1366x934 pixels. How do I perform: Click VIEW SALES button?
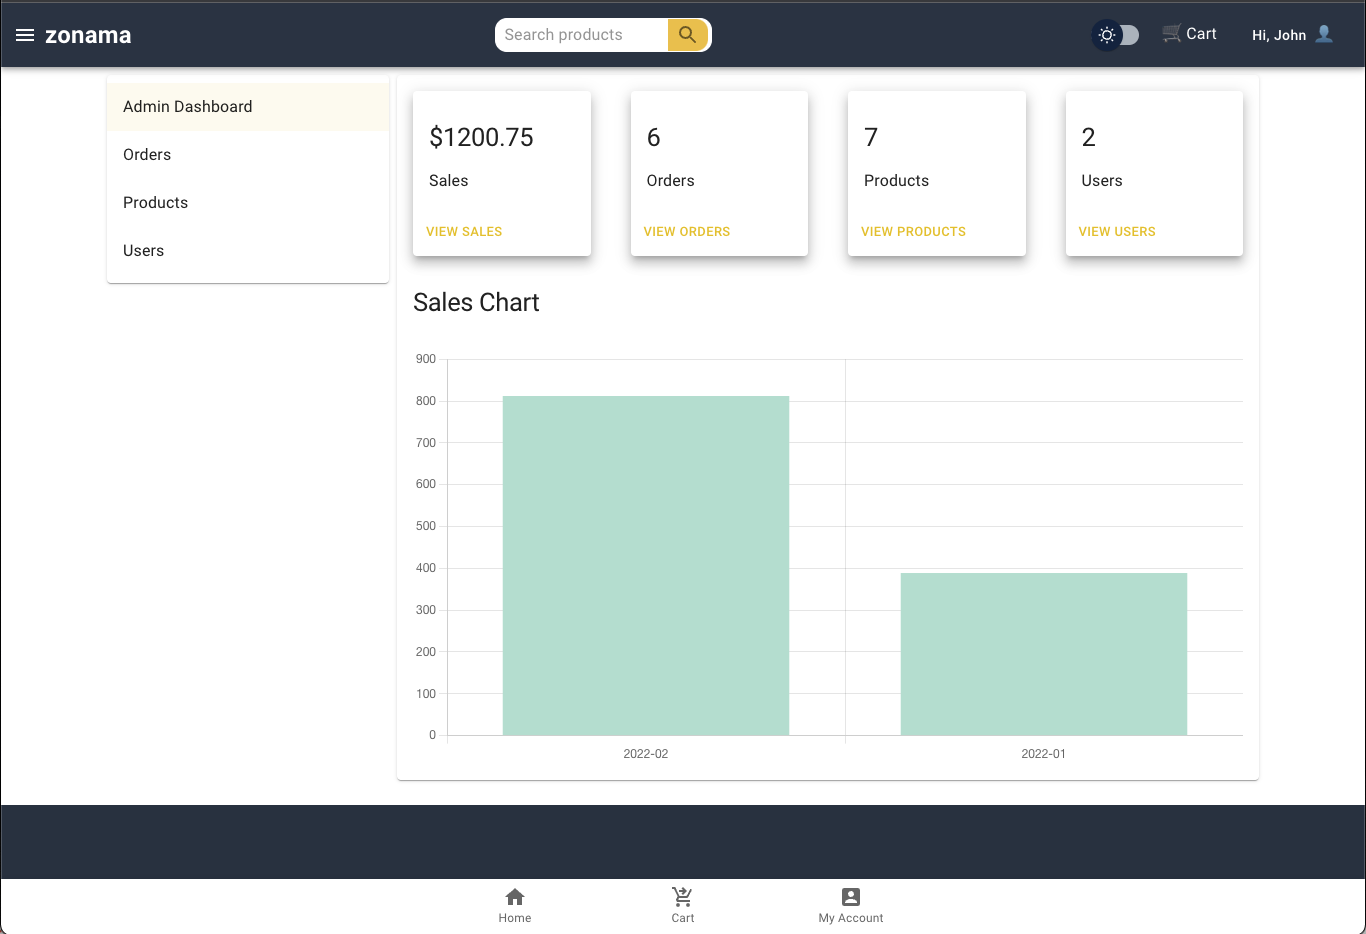[x=464, y=231]
